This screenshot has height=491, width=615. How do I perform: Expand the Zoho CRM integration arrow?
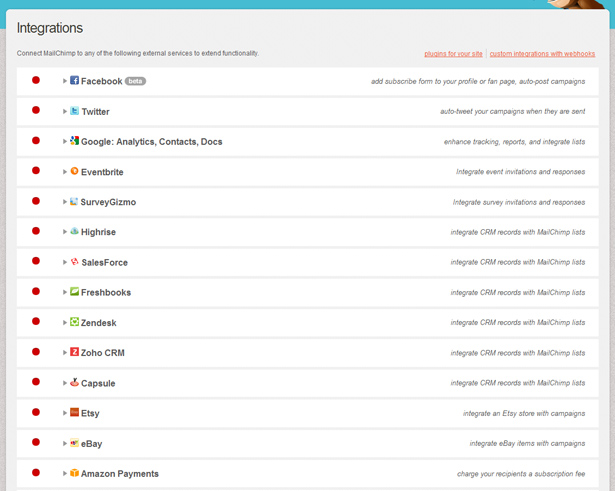coord(65,353)
